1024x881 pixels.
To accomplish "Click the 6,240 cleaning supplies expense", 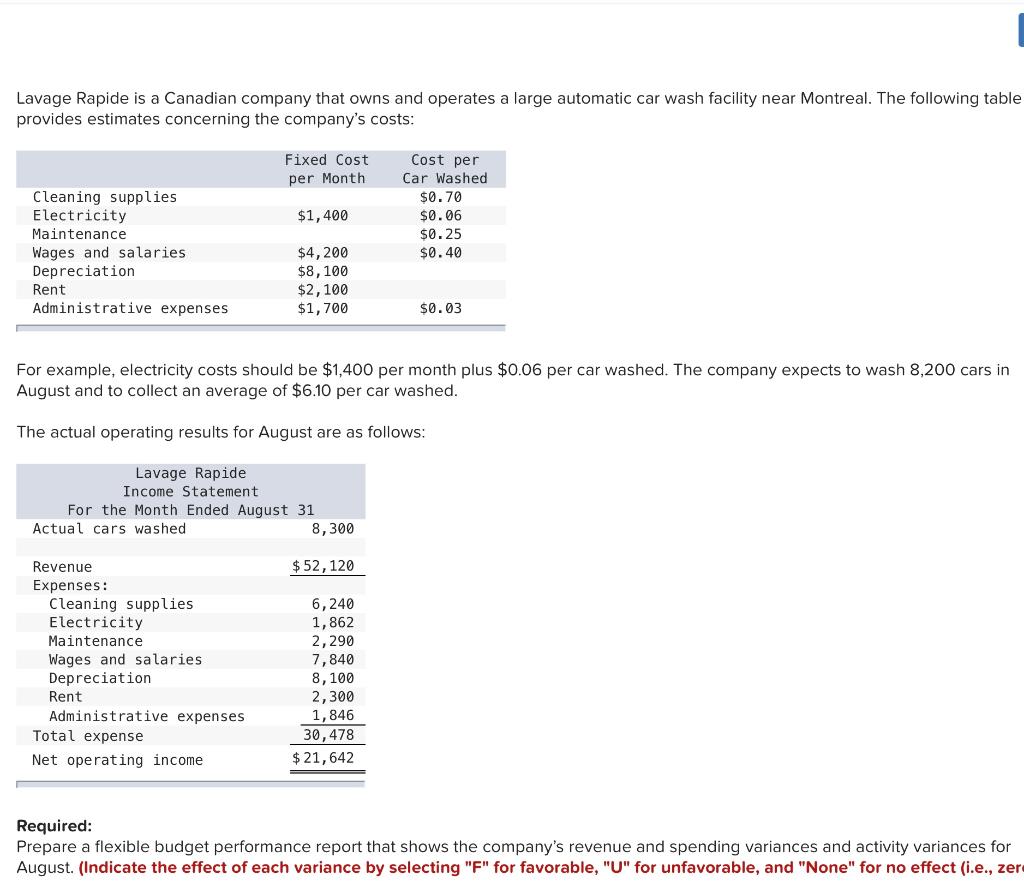I will pyautogui.click(x=332, y=604).
